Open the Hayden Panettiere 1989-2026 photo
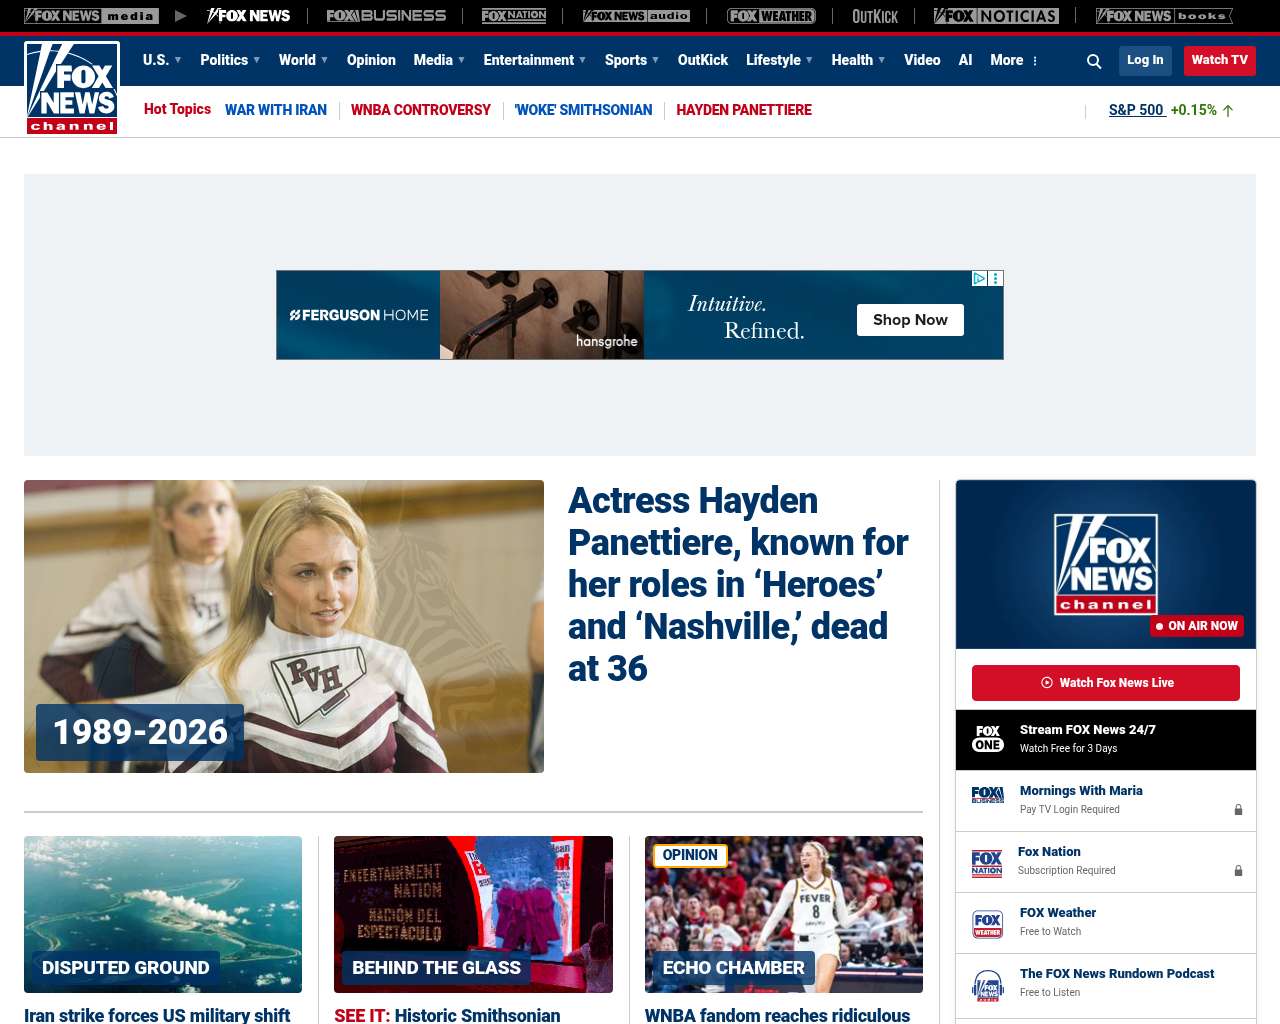 coord(284,626)
